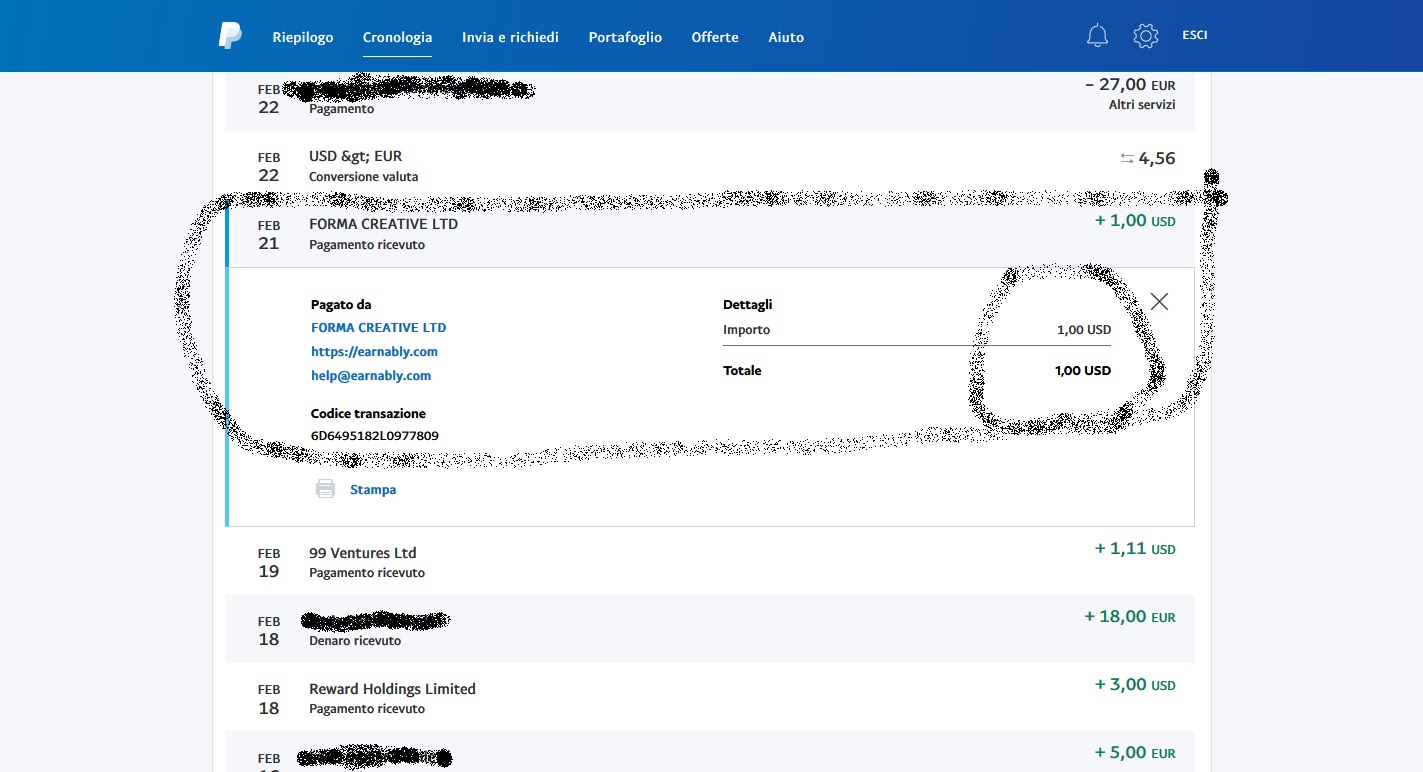Click the - 27,00 EUR amount
This screenshot has height=772, width=1423.
[1130, 85]
